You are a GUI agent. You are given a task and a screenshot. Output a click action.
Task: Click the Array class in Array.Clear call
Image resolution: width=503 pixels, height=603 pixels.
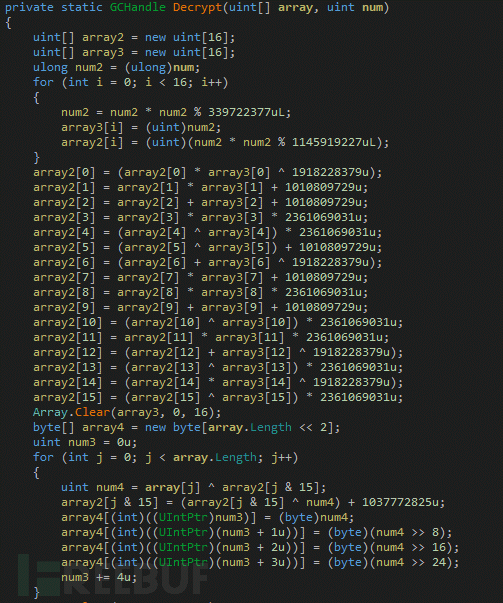[x=50, y=412]
